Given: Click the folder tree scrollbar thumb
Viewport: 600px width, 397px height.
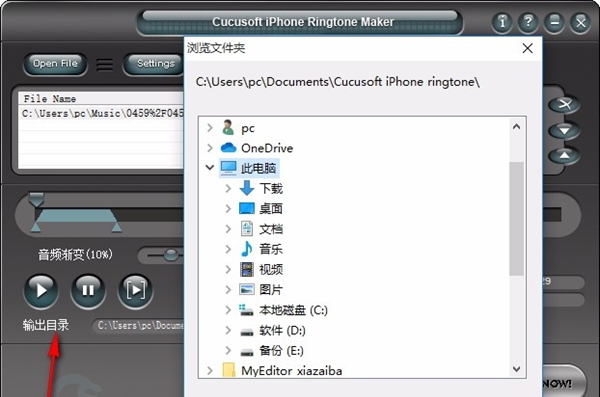Looking at the screenshot, I should click(x=517, y=219).
